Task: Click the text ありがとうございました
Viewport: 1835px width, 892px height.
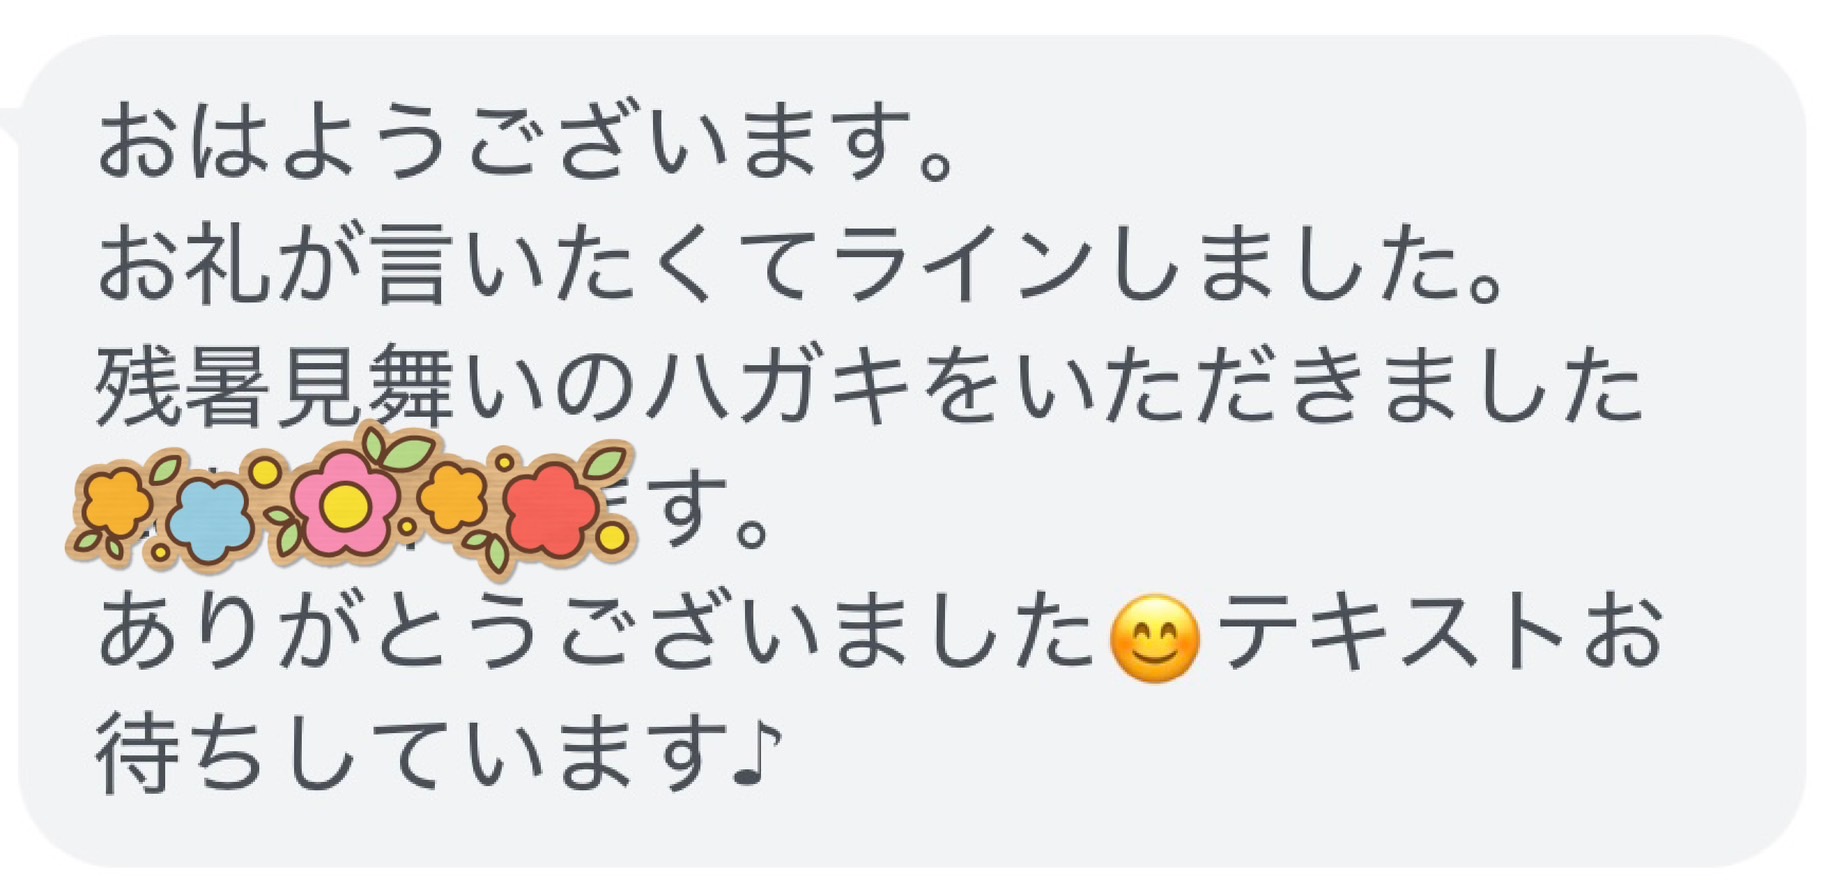Action: [596, 632]
